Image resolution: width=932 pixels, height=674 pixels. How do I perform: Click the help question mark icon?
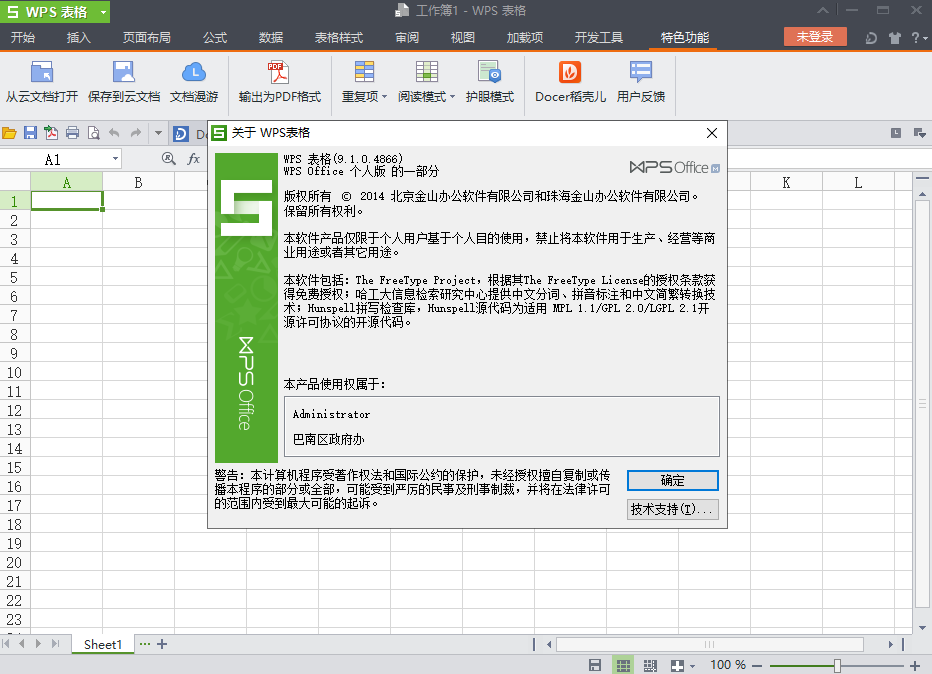point(915,38)
